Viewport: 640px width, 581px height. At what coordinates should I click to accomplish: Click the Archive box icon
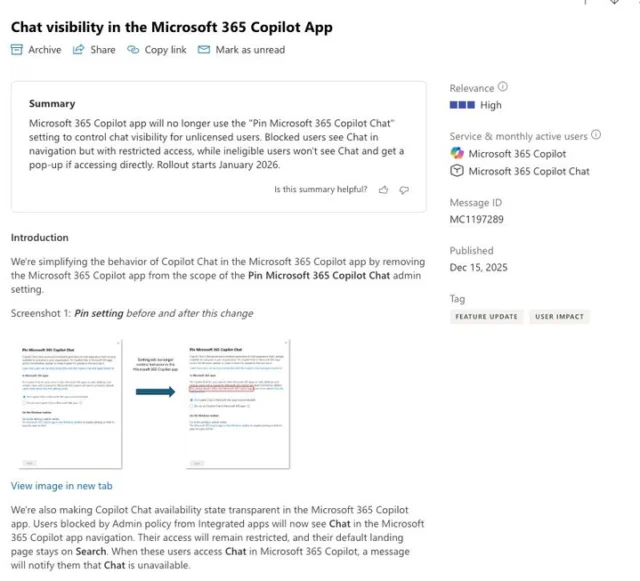point(17,50)
